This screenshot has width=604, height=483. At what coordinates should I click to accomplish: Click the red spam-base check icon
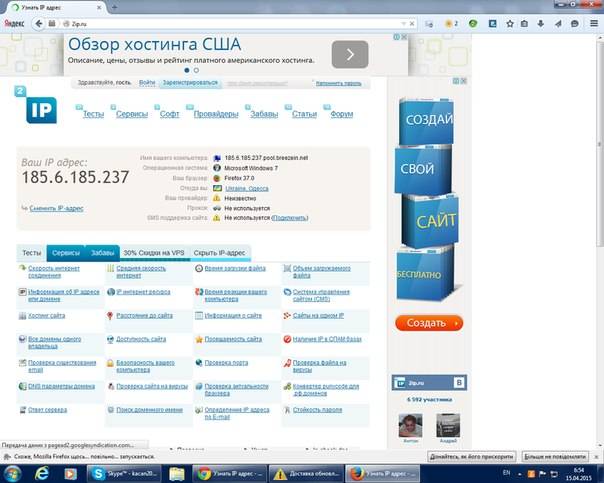click(x=287, y=339)
